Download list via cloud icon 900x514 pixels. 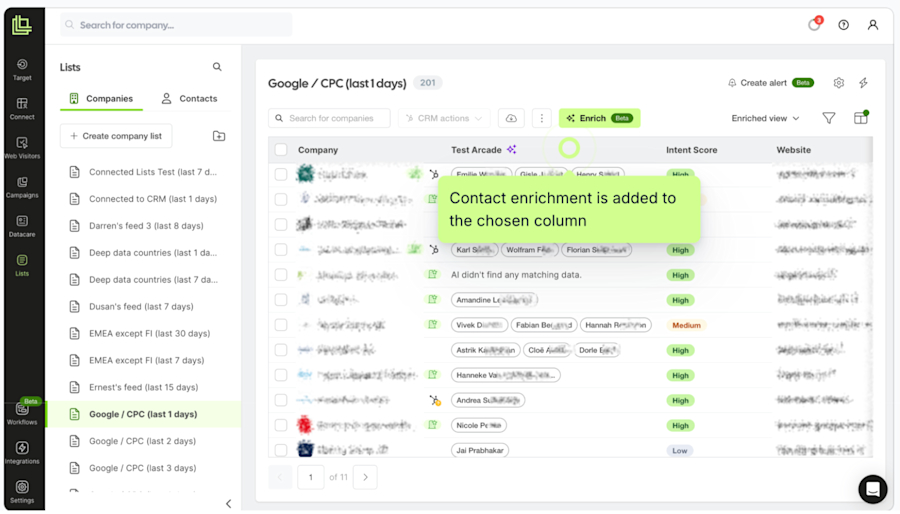[x=511, y=118]
